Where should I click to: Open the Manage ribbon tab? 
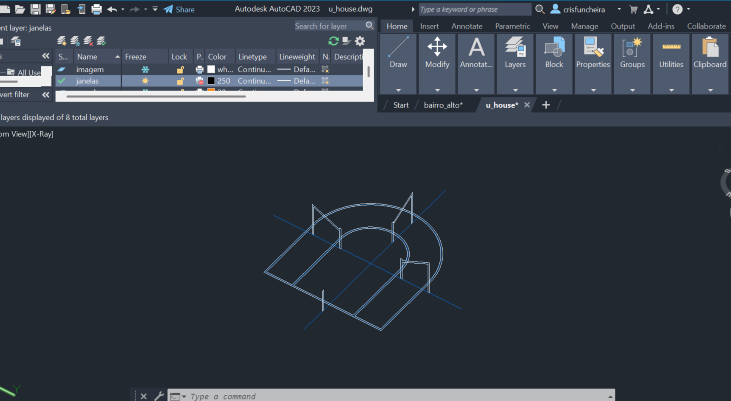[585, 26]
